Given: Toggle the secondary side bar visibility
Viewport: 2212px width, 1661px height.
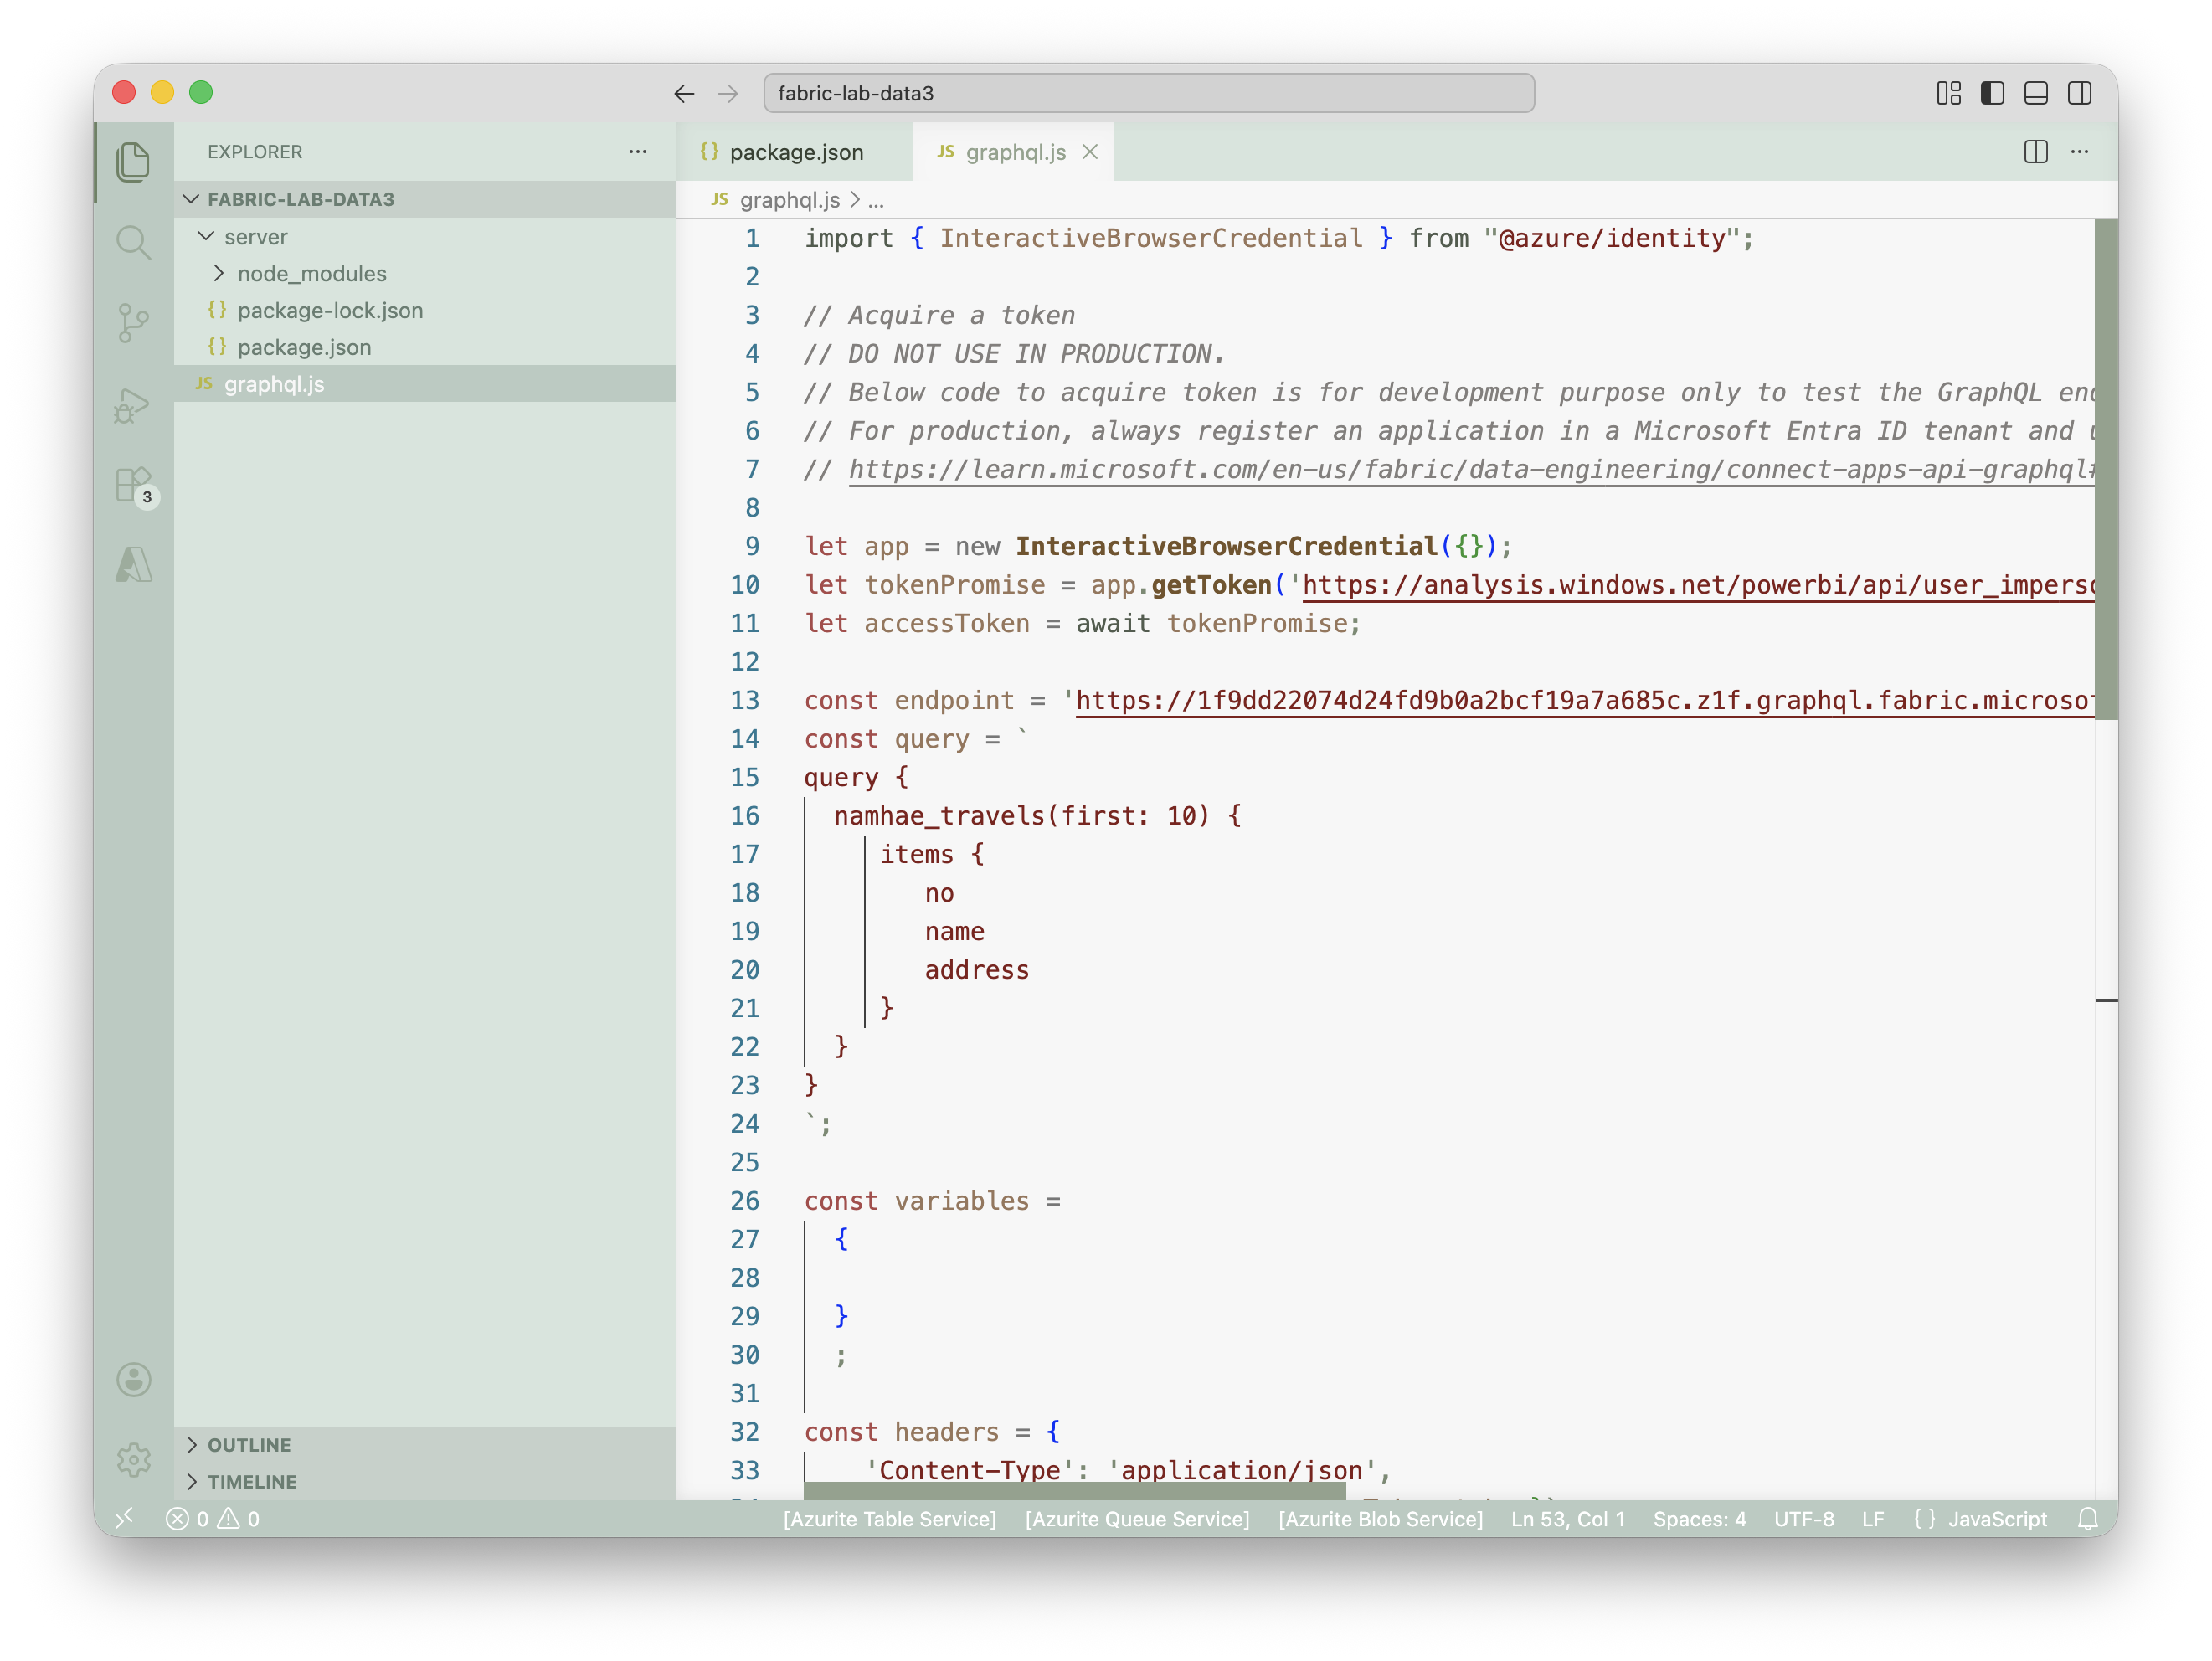Looking at the screenshot, I should click(x=2080, y=93).
